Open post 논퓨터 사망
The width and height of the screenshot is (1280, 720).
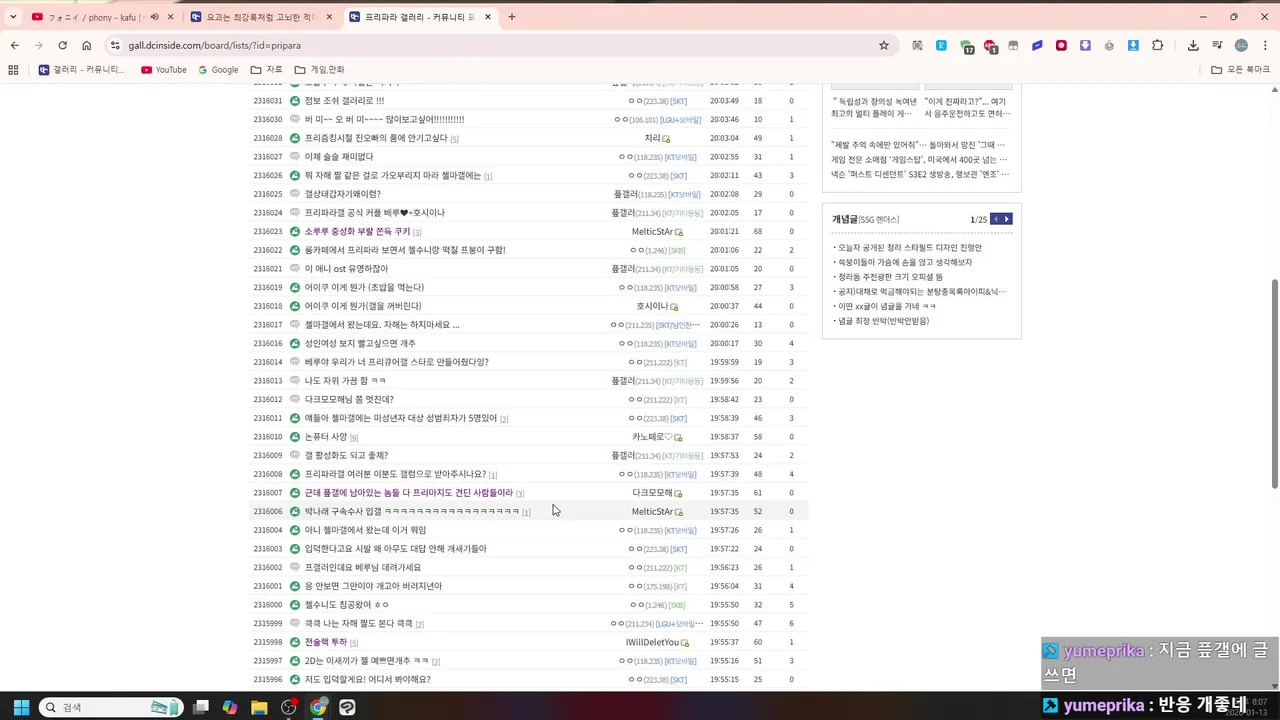tap(326, 437)
